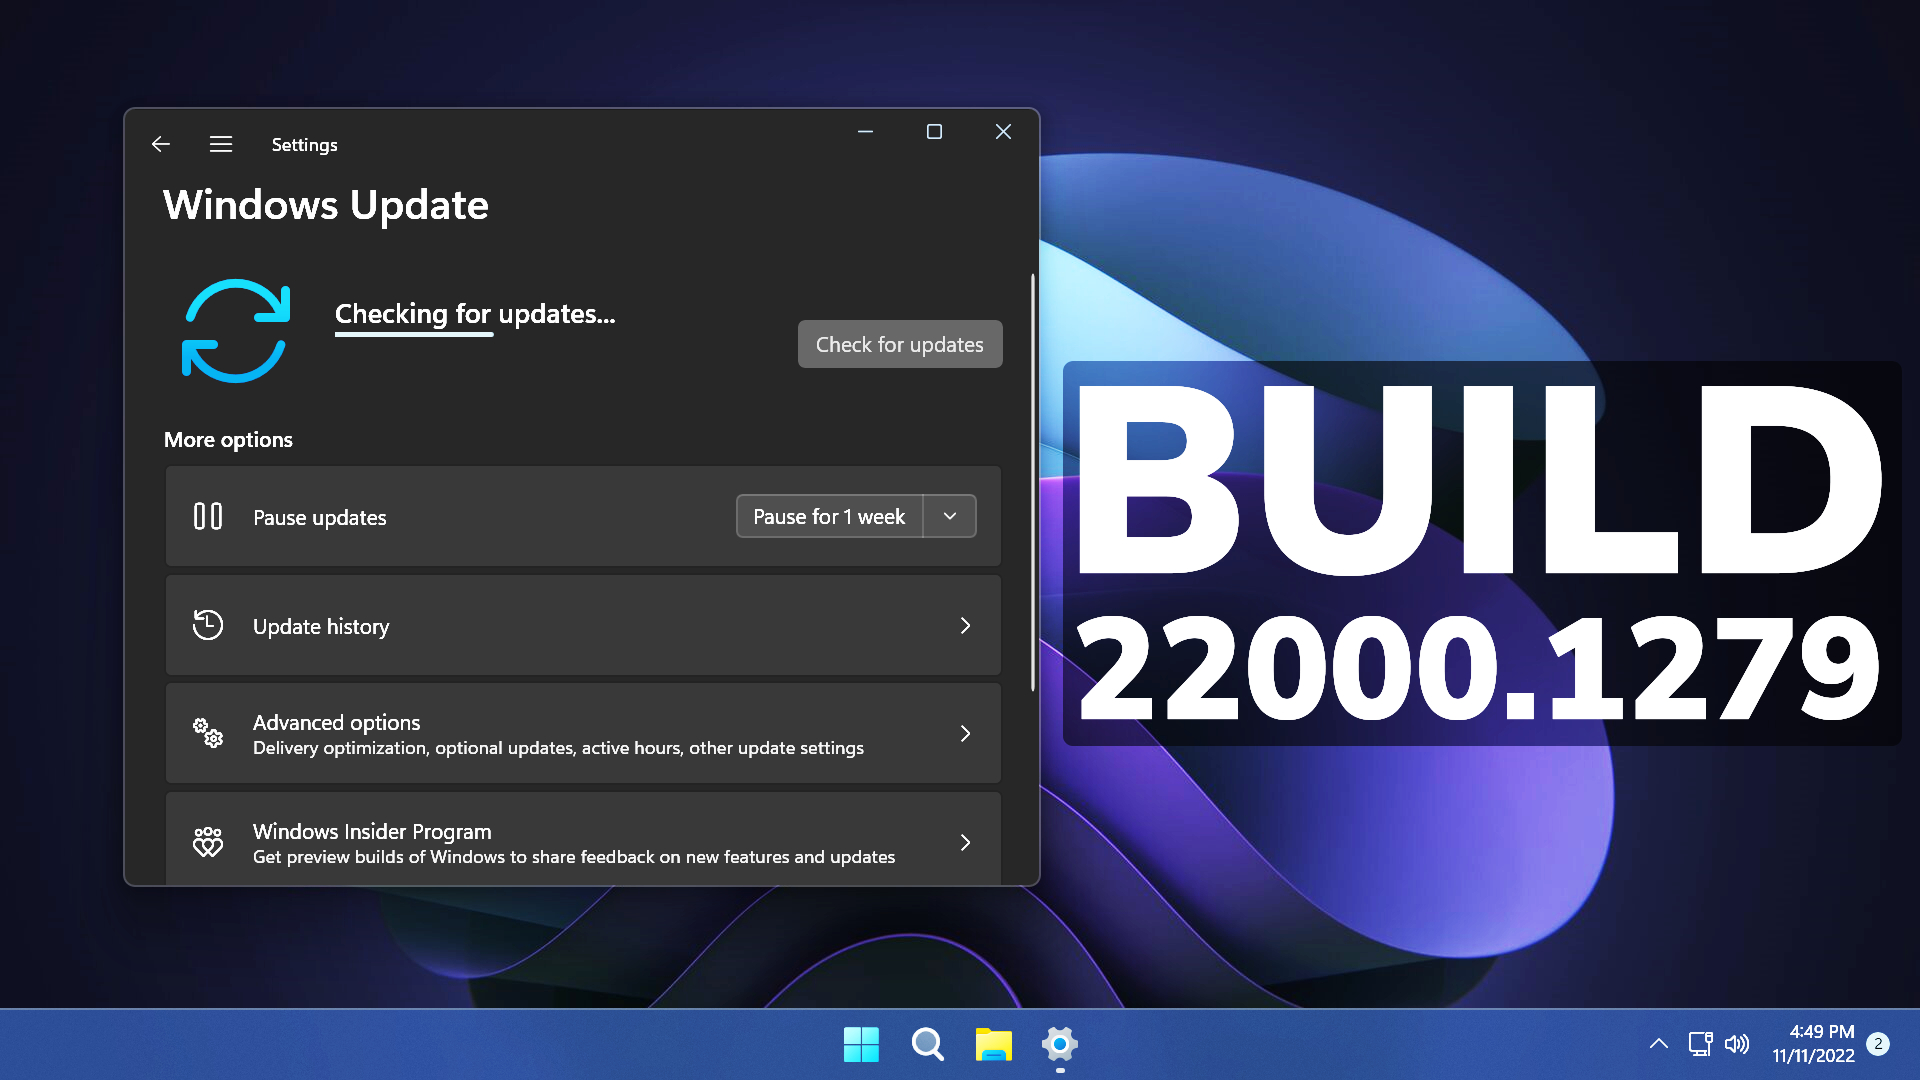Click the Windows Insider Program heart icon
This screenshot has width=1920, height=1080.
pyautogui.click(x=207, y=842)
